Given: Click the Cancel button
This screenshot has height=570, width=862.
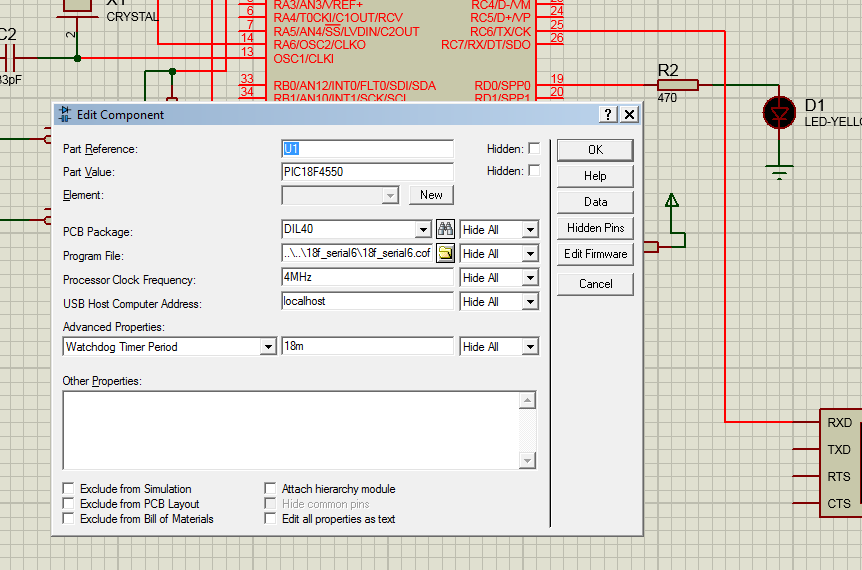Looking at the screenshot, I should pyautogui.click(x=595, y=284).
